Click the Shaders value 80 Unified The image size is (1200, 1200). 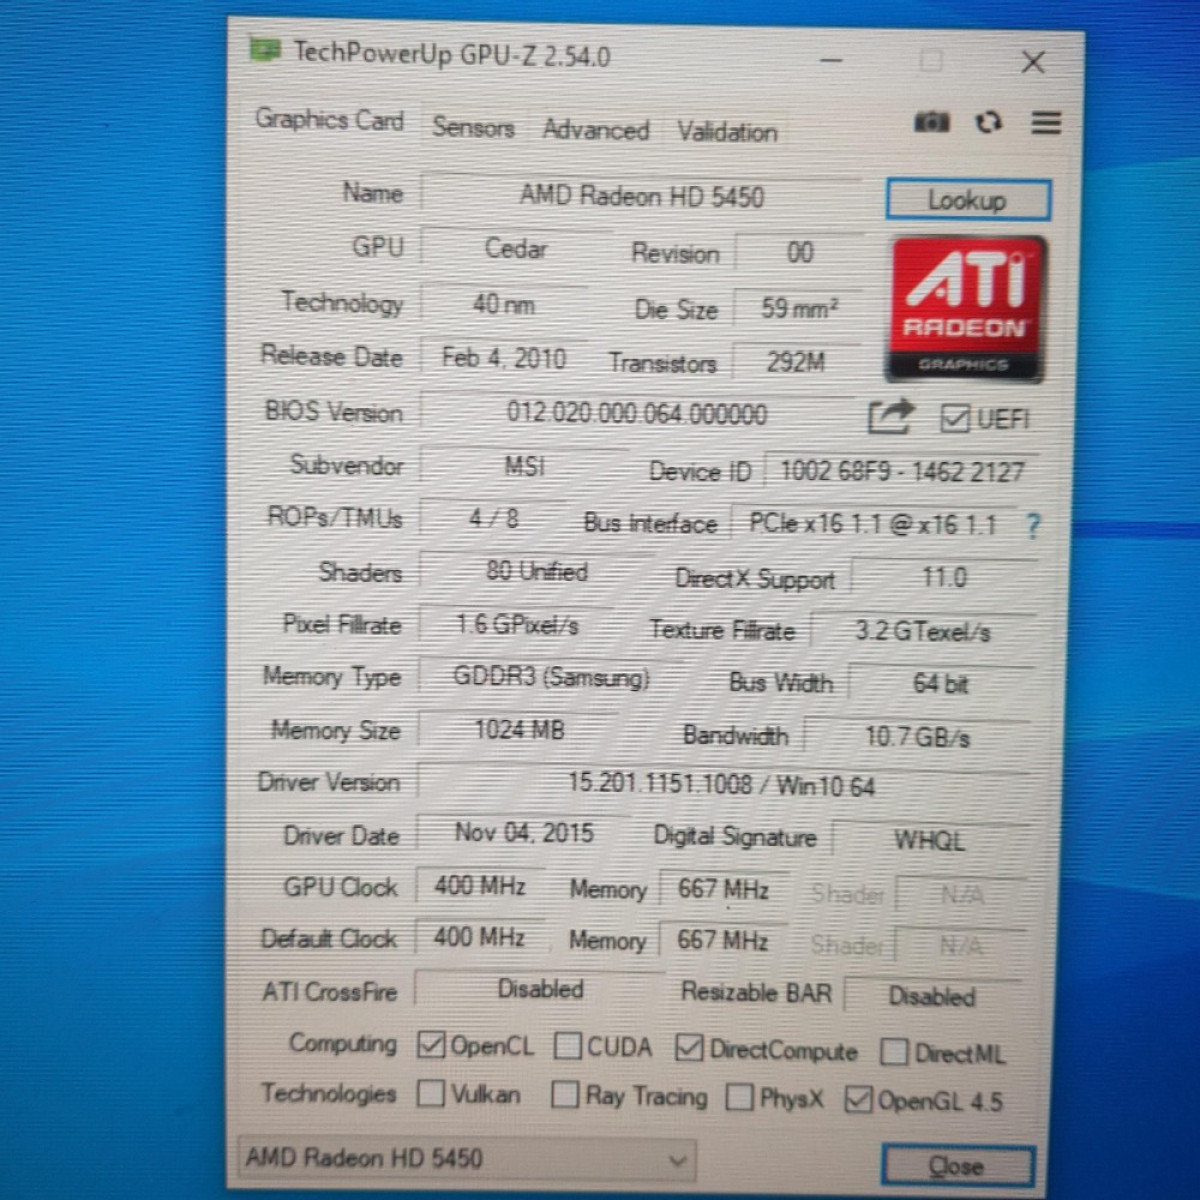coord(536,571)
